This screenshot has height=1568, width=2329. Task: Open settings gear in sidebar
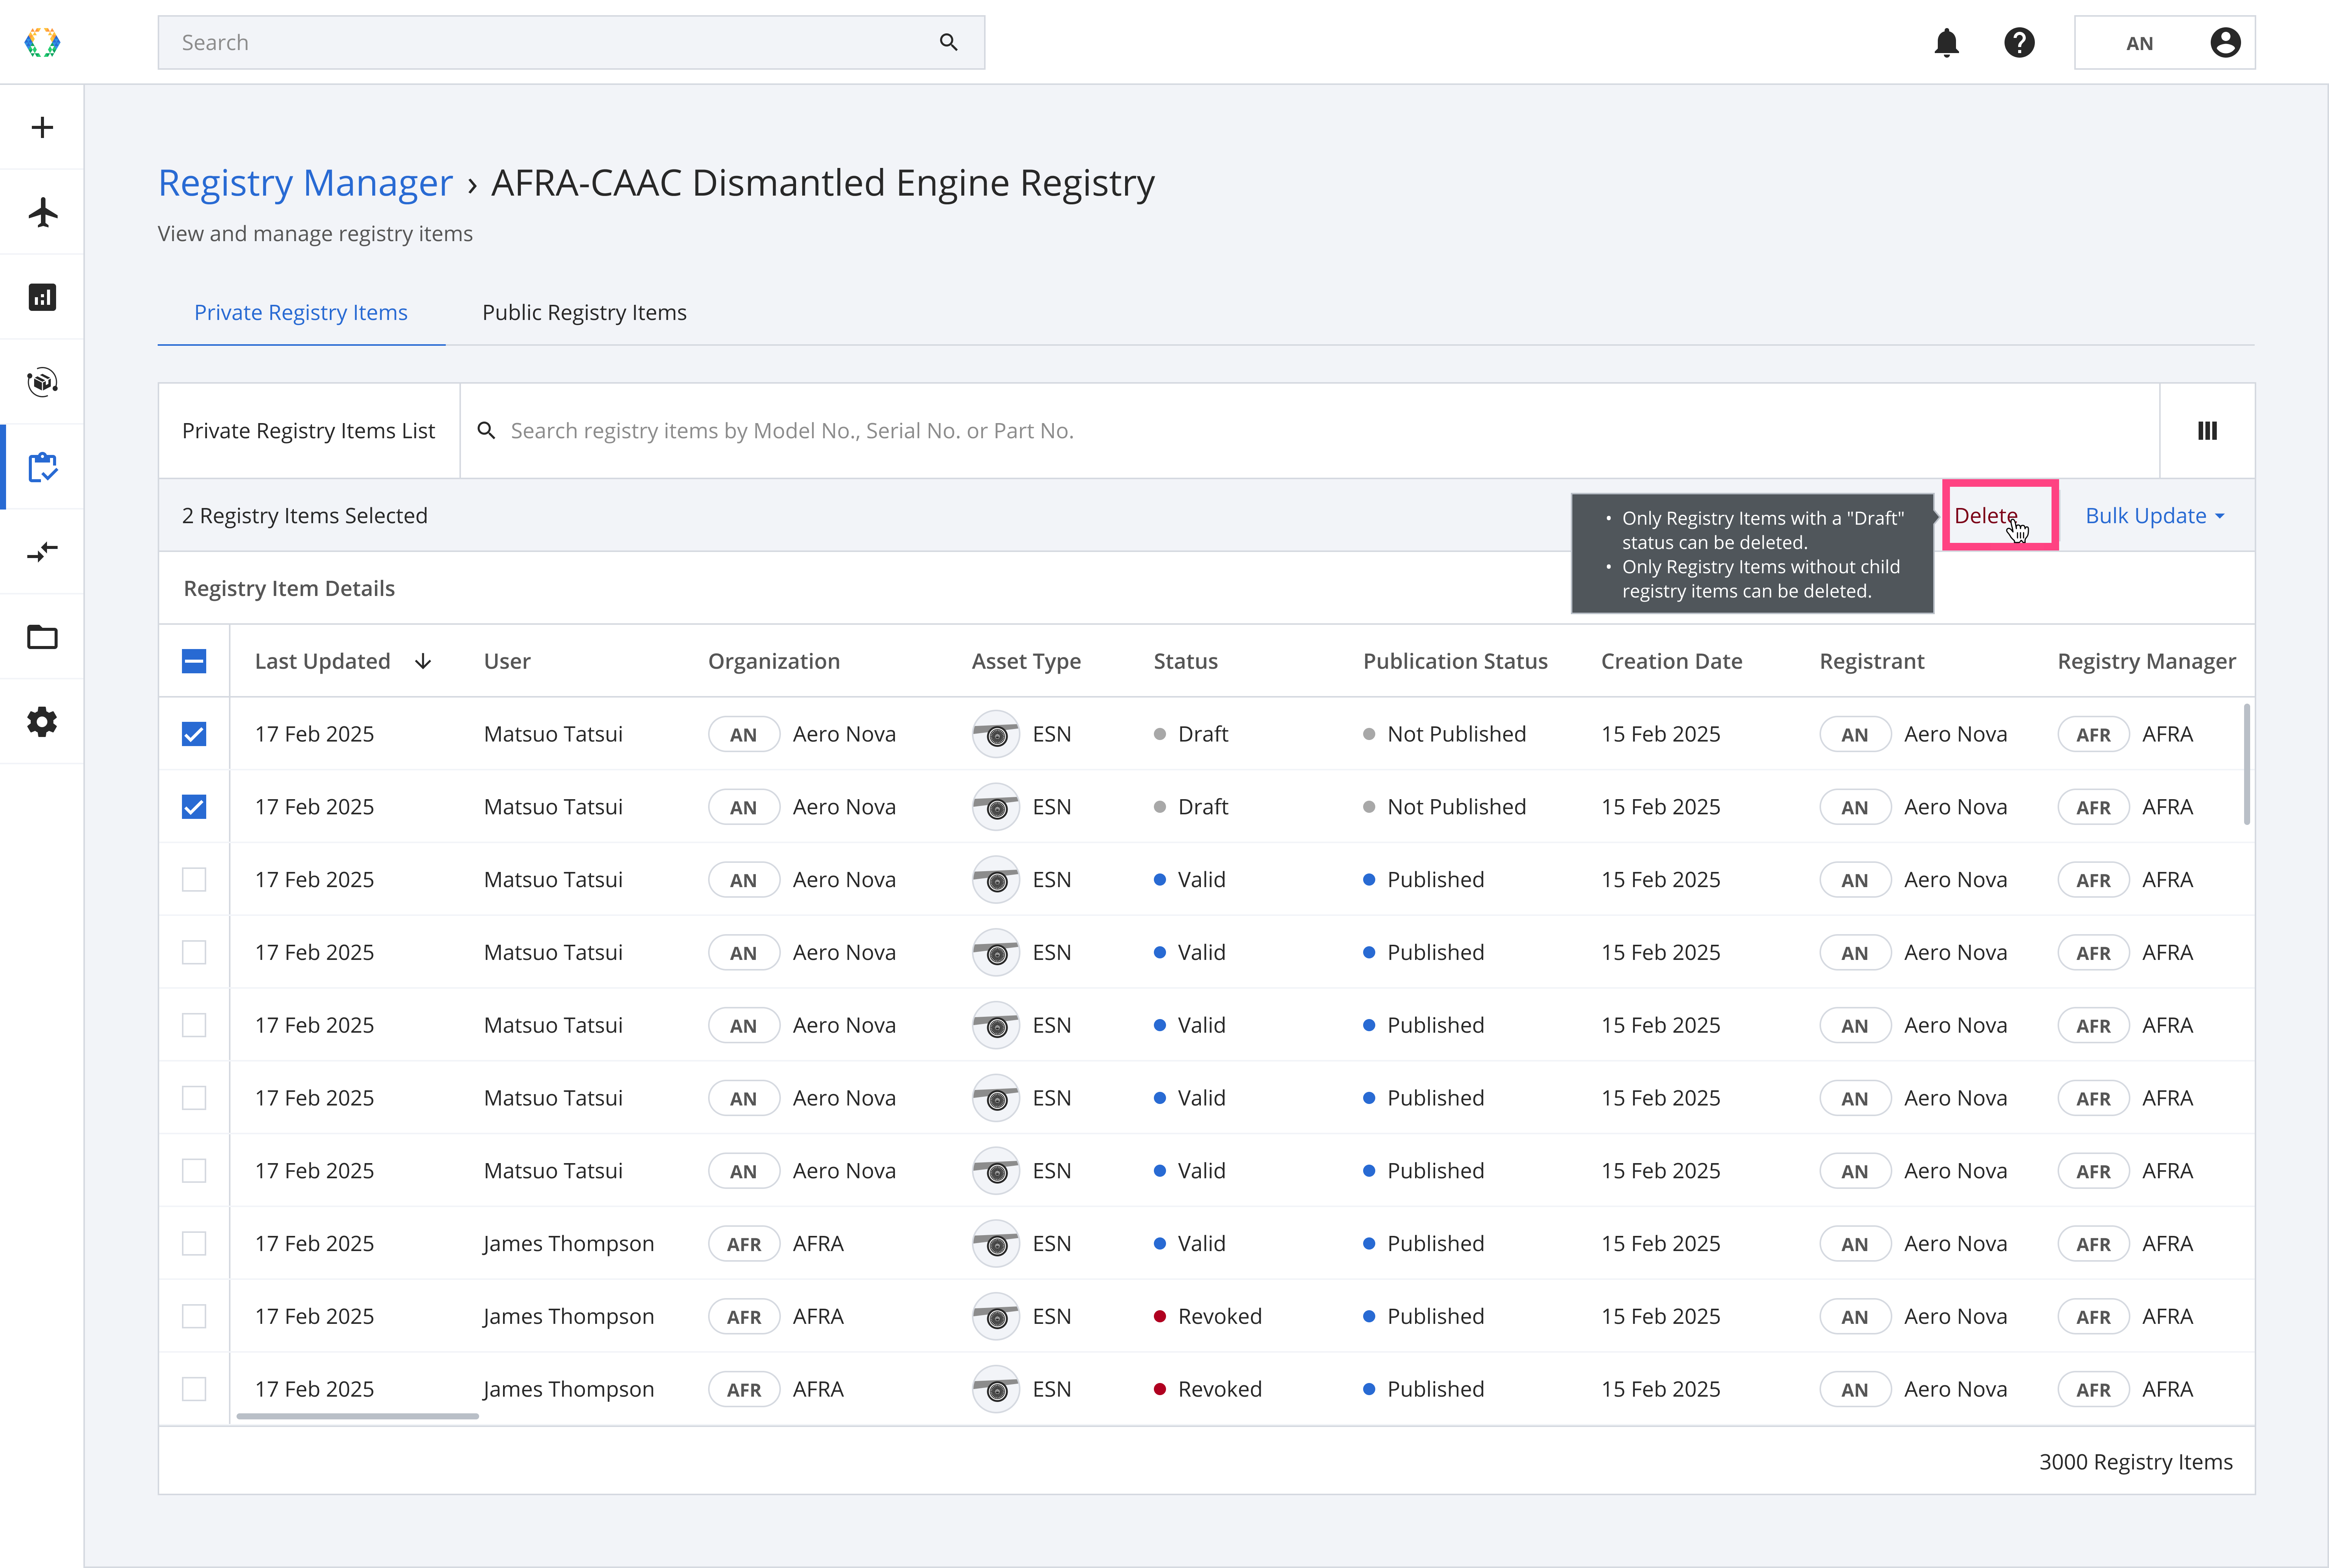42,722
